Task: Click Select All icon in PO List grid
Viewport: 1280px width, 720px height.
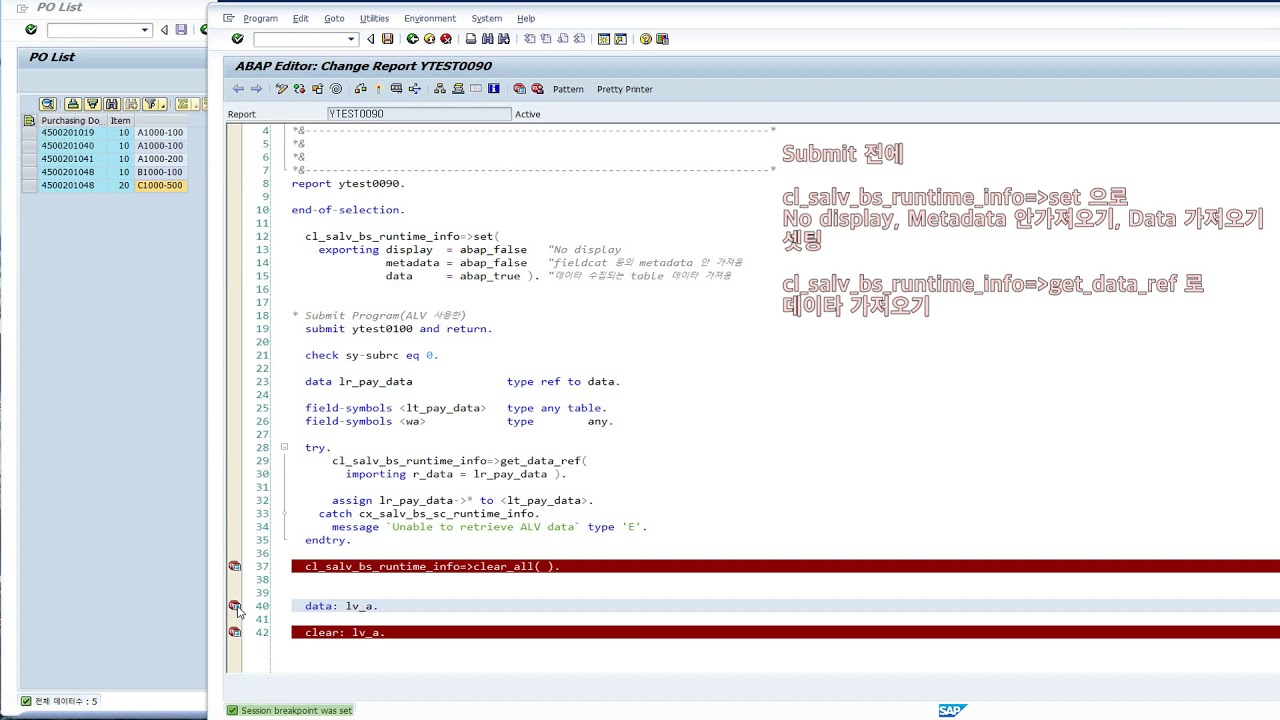Action: tap(29, 120)
